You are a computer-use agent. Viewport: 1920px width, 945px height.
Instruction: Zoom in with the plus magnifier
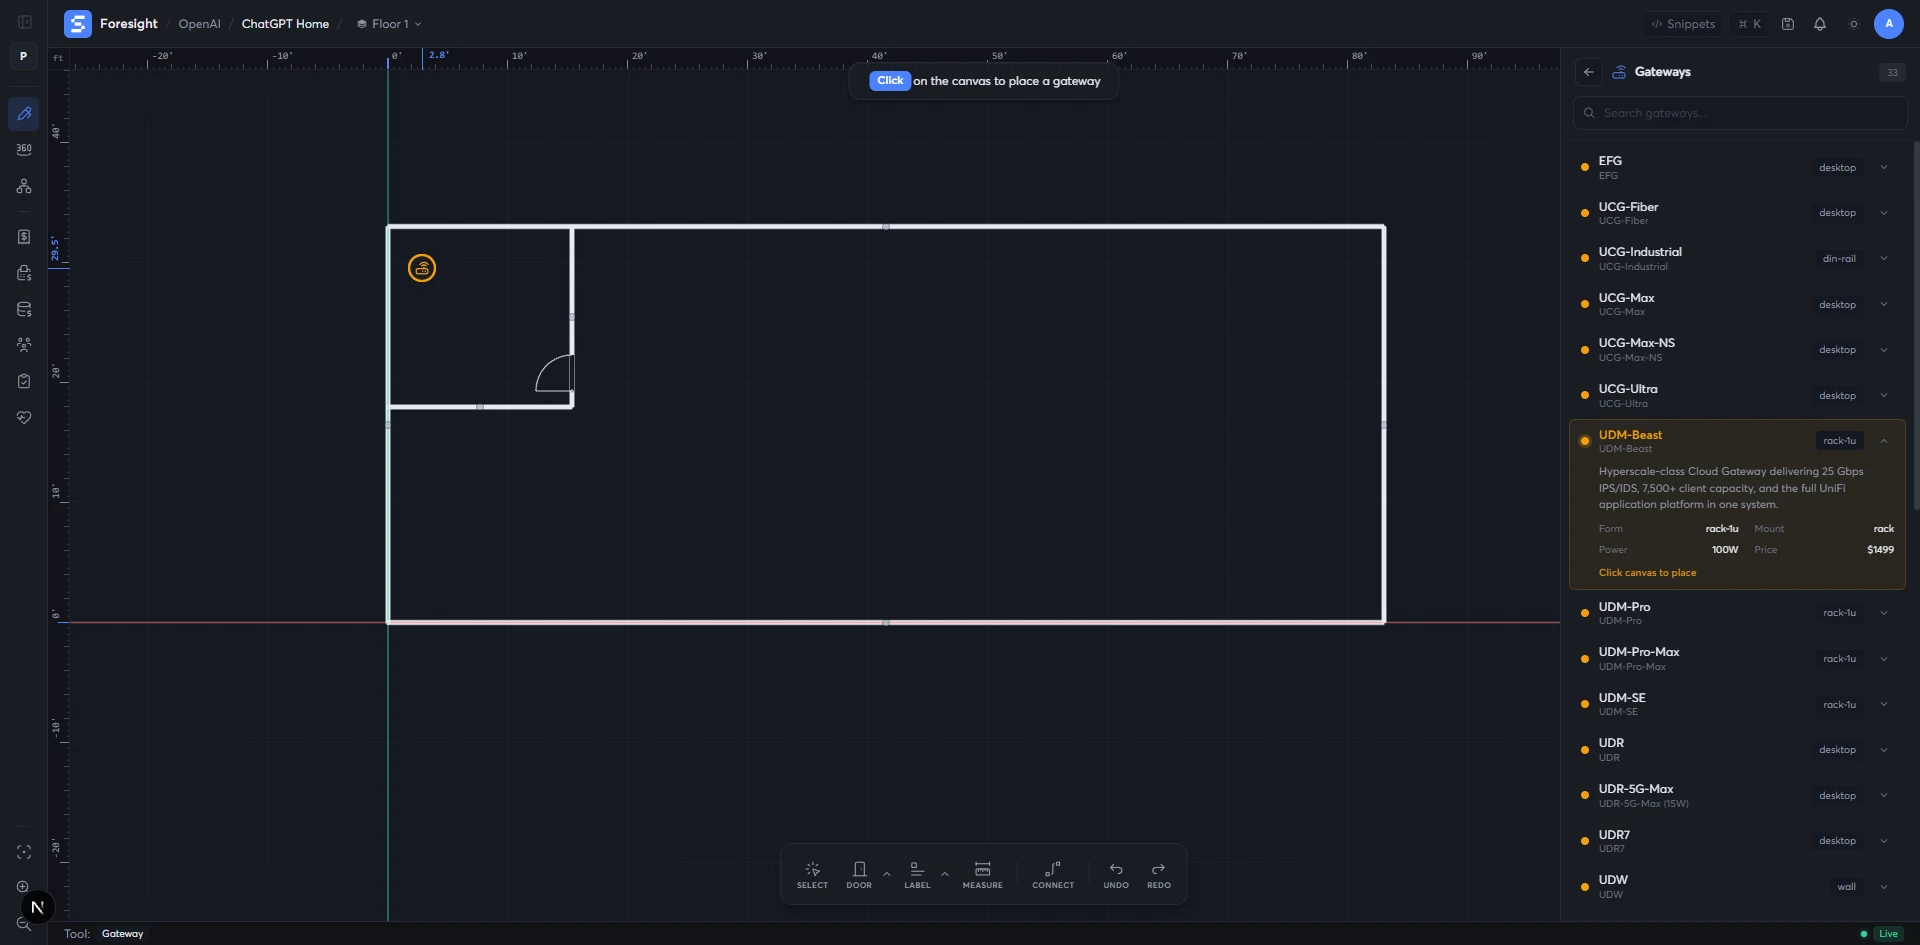coord(23,887)
